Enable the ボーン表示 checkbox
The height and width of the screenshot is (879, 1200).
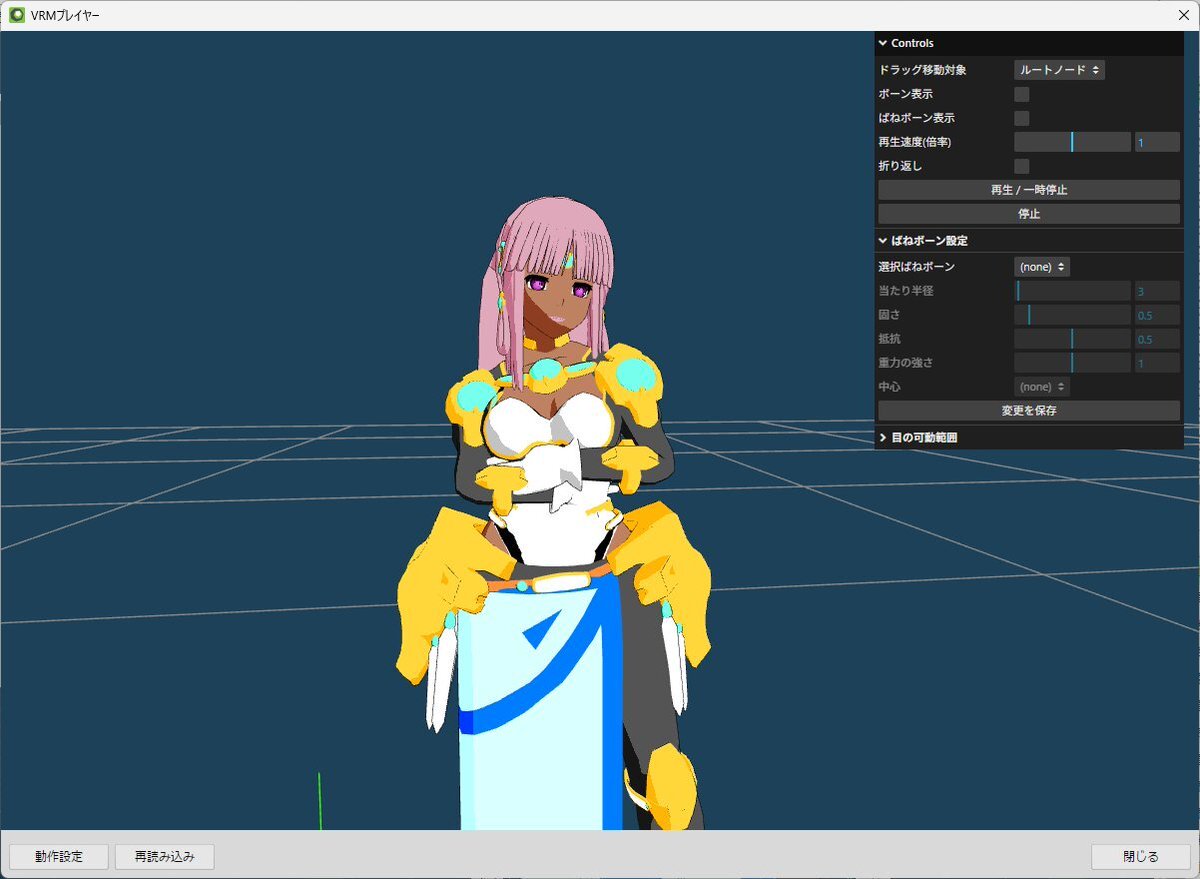coord(1022,94)
